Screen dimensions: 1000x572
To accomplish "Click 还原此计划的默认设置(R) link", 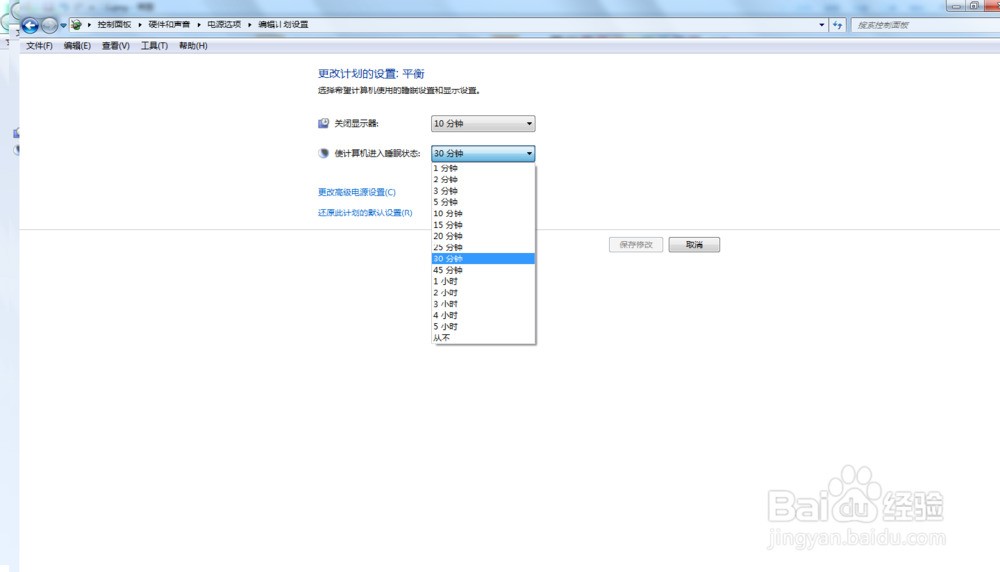I will point(365,212).
